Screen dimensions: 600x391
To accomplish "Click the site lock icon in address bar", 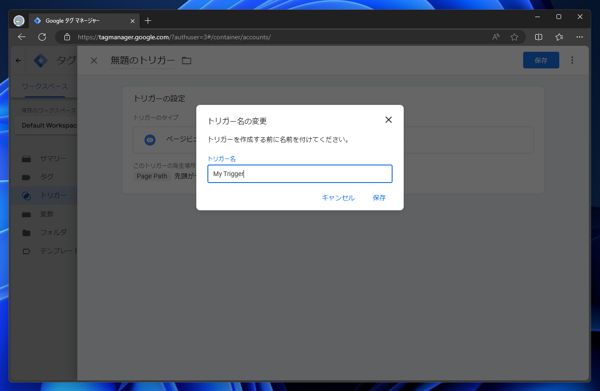I will point(67,37).
